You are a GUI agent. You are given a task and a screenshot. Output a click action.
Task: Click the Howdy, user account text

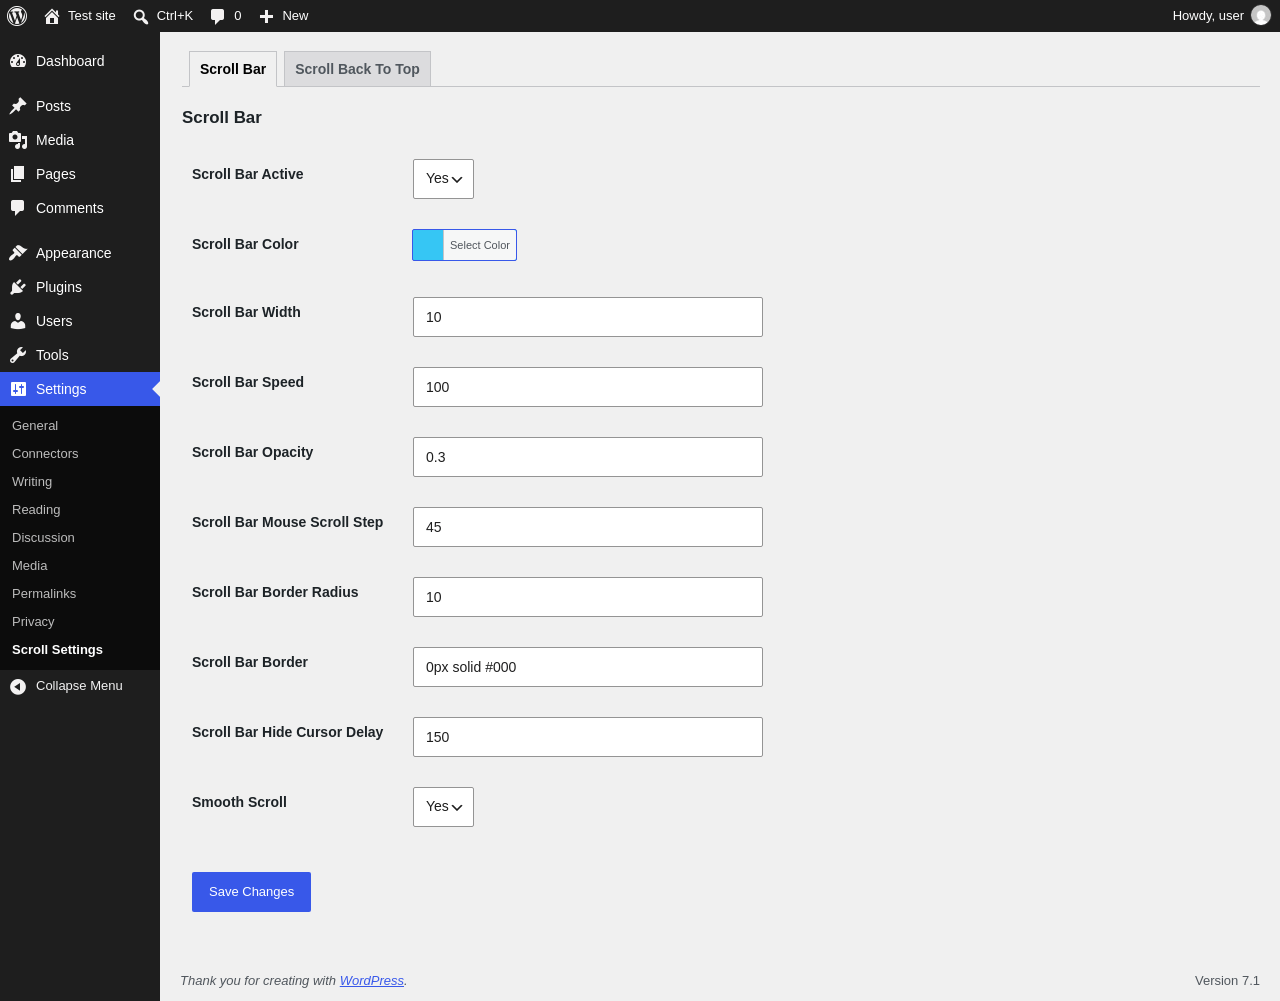tap(1208, 16)
